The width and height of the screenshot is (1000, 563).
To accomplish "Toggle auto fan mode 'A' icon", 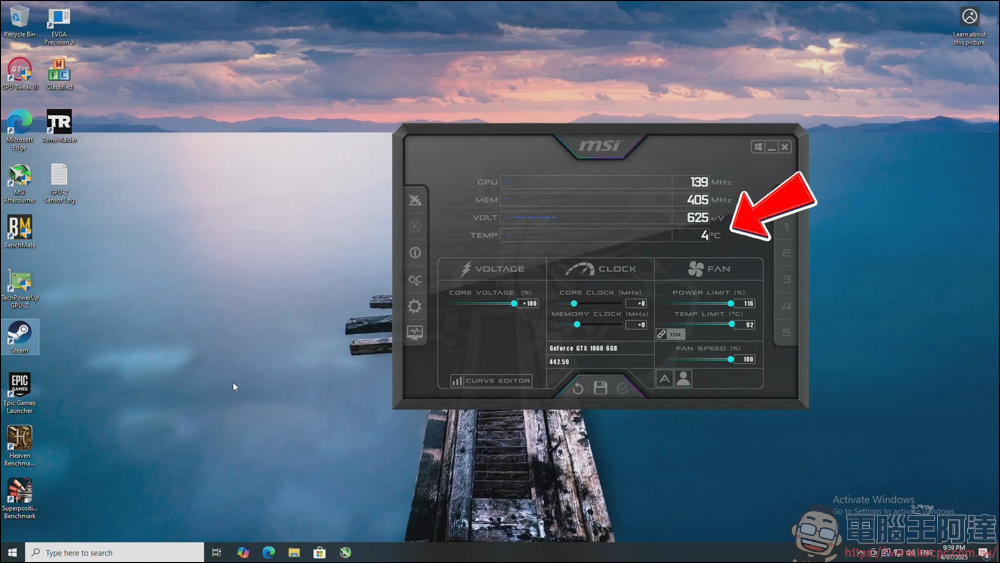I will click(x=664, y=379).
